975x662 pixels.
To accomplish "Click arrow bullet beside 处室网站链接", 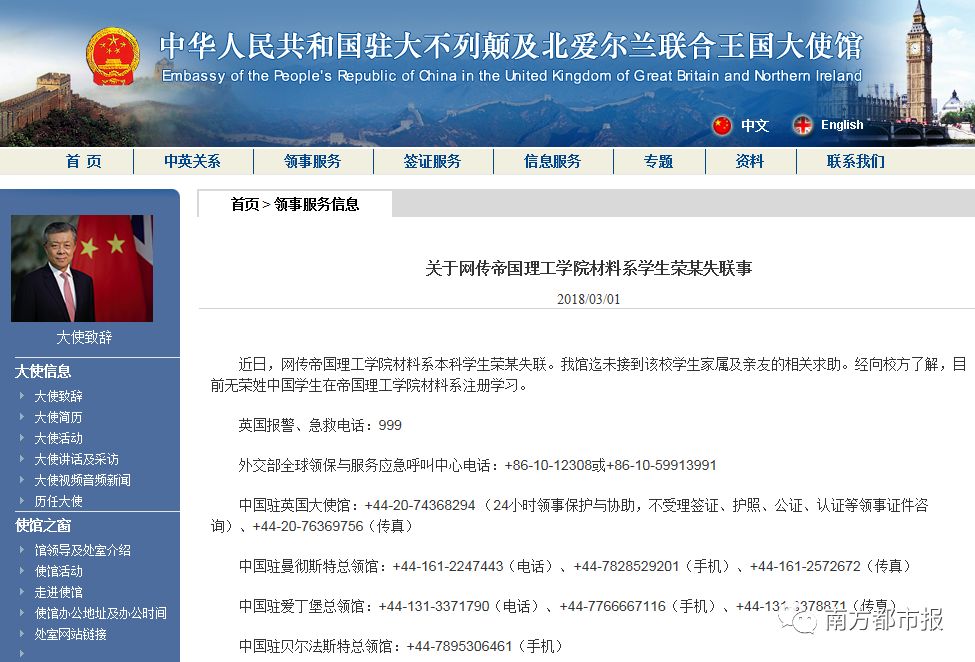I will [22, 633].
